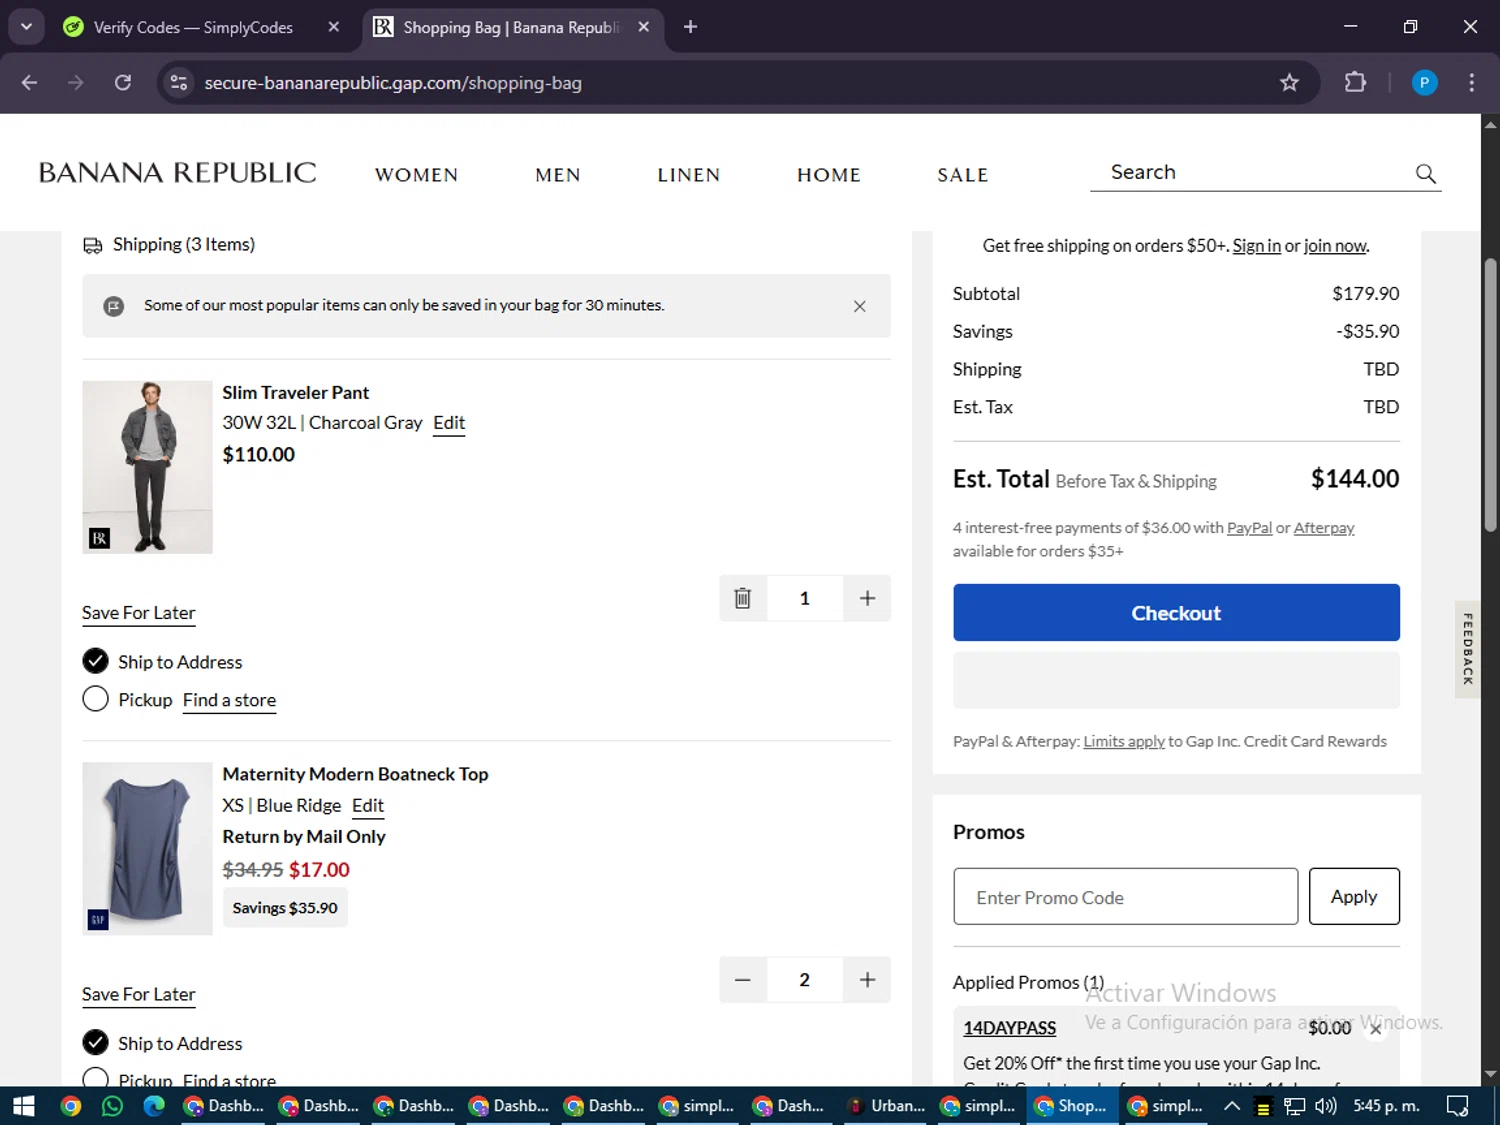View site information icon in address bar
The height and width of the screenshot is (1125, 1500).
[x=179, y=83]
